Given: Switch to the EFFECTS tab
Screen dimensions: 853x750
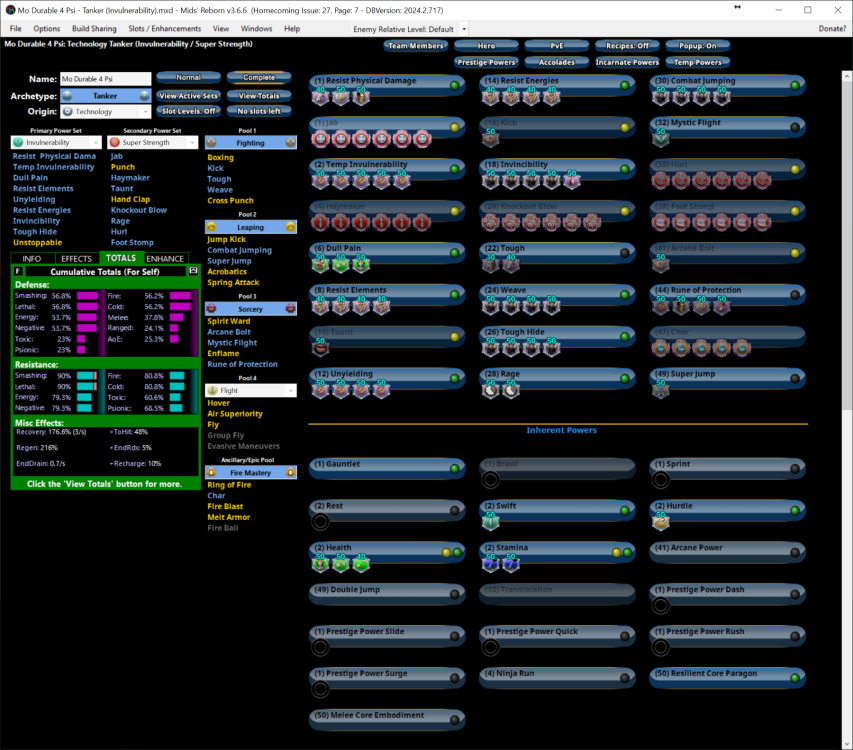Looking at the screenshot, I should click(x=76, y=259).
